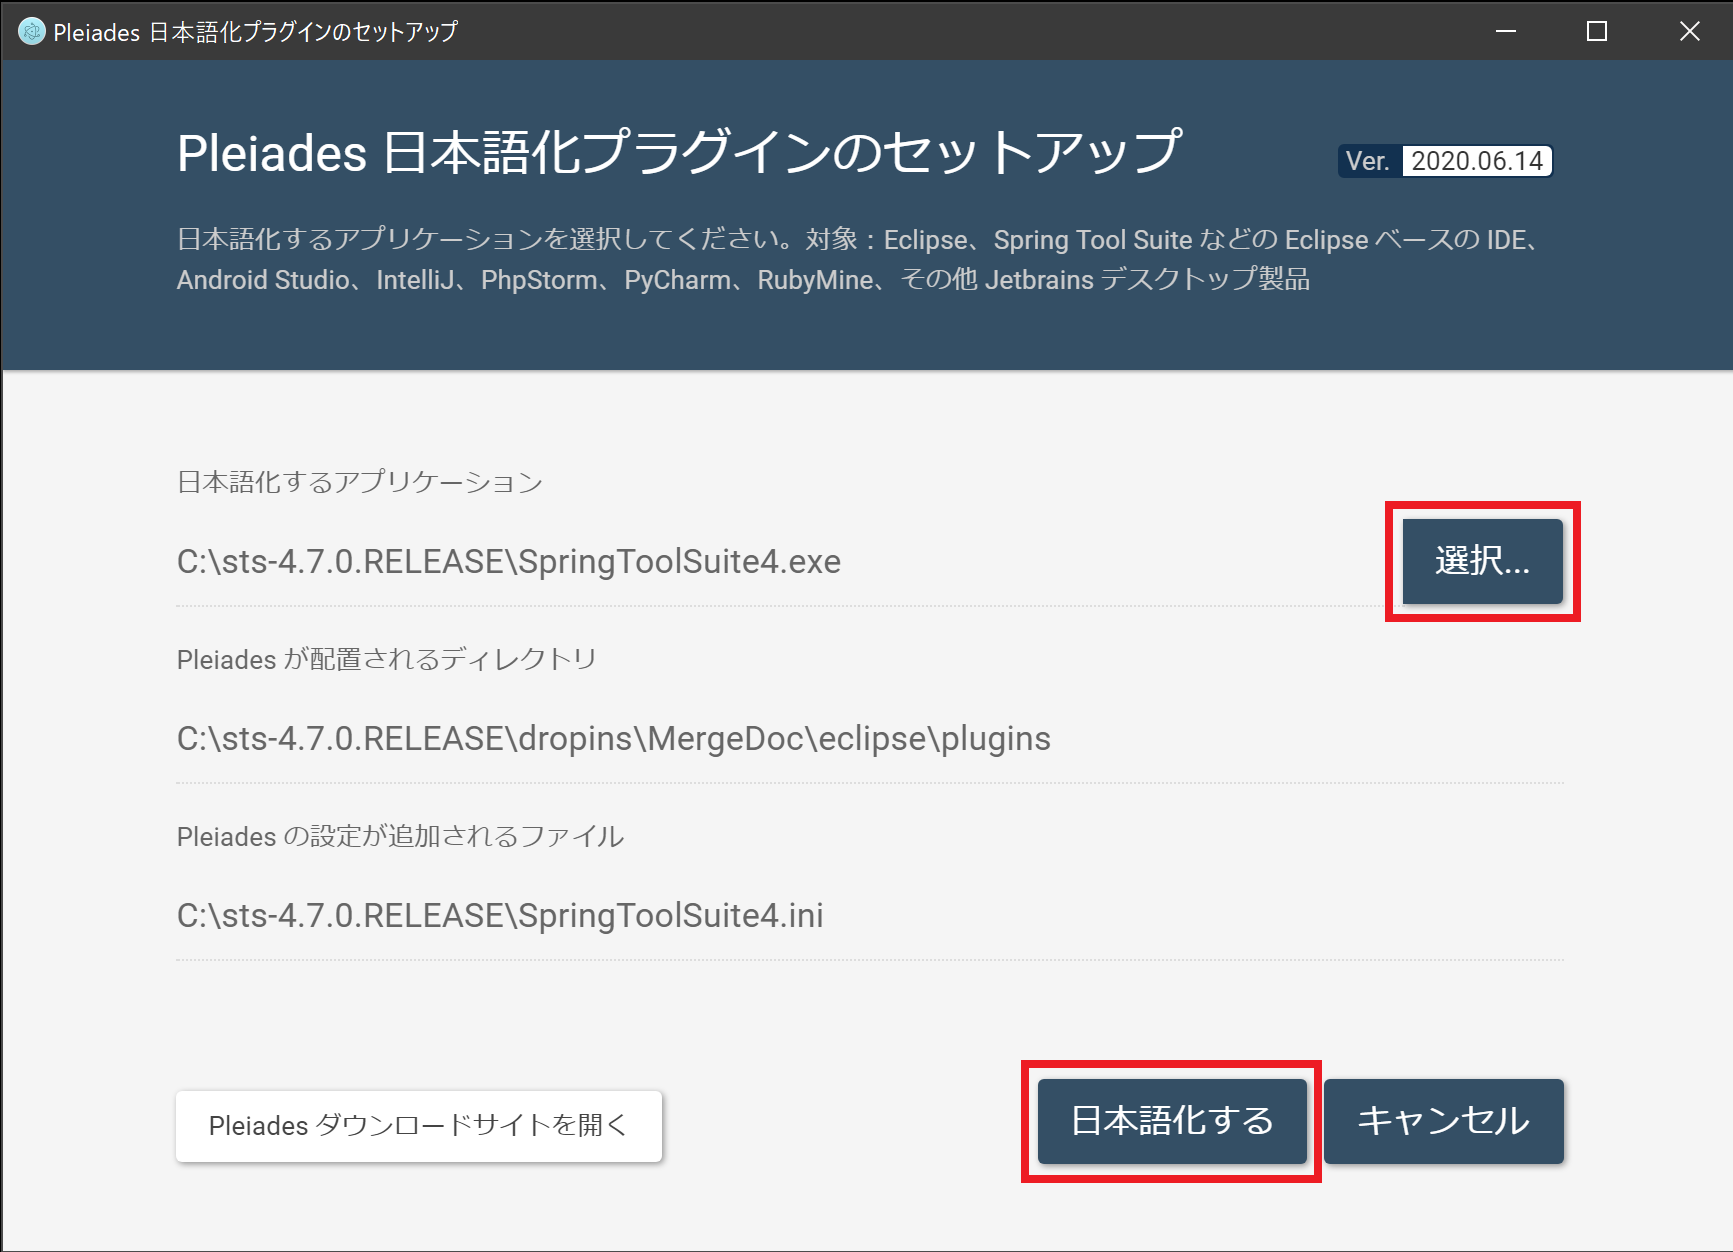This screenshot has width=1733, height=1252.
Task: Click the Ver. label in header
Action: click(x=1368, y=161)
